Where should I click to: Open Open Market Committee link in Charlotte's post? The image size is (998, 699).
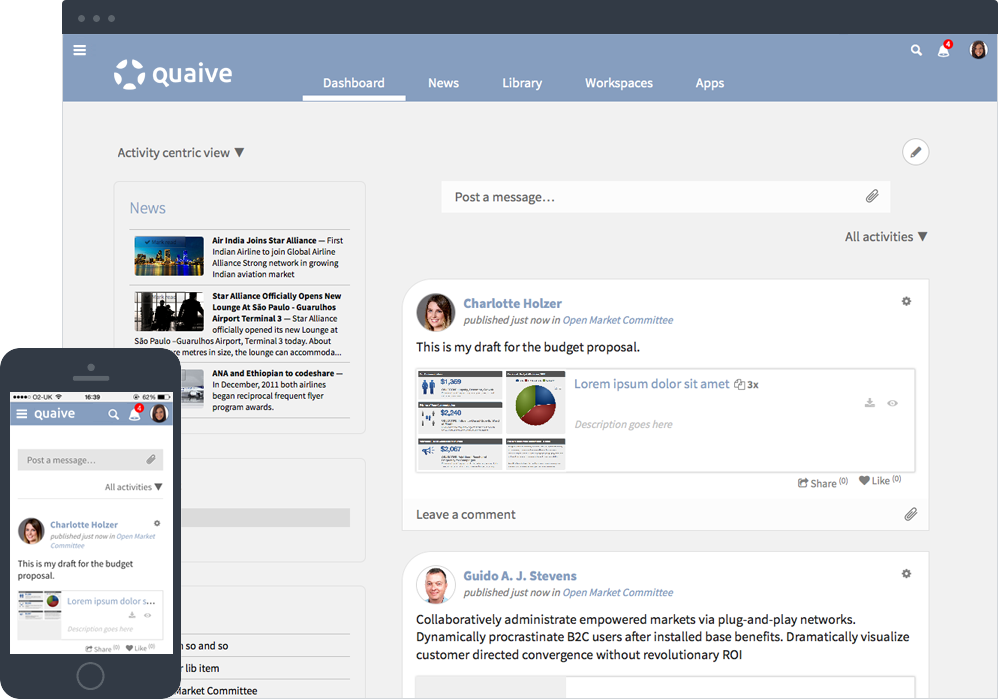pos(617,320)
